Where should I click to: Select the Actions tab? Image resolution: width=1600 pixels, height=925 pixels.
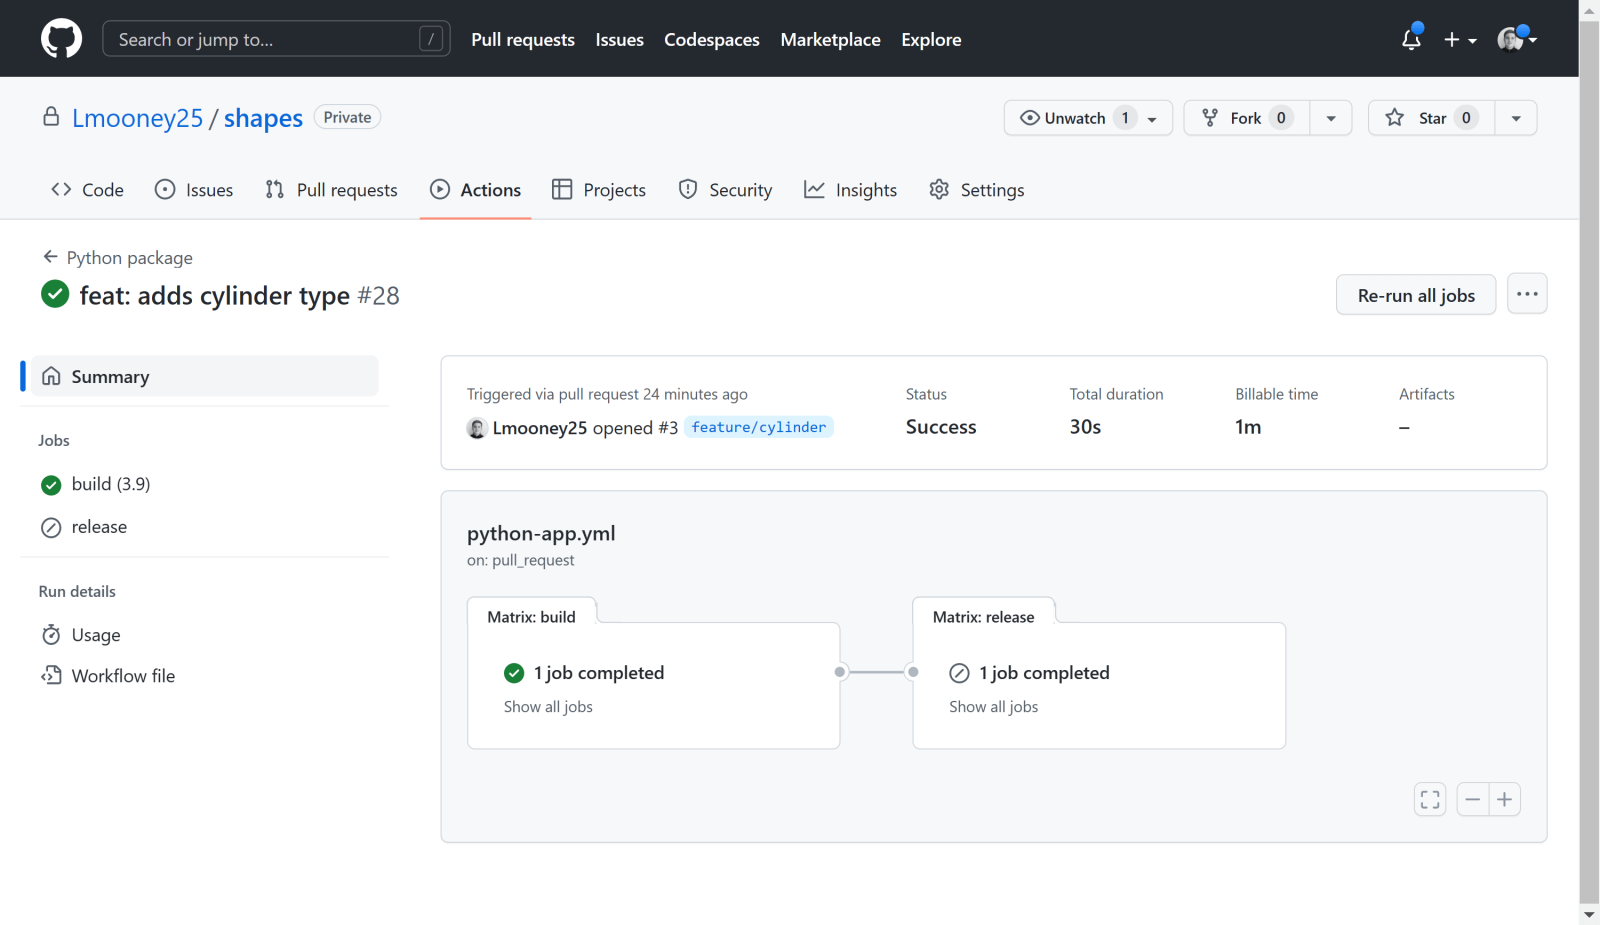coord(475,190)
